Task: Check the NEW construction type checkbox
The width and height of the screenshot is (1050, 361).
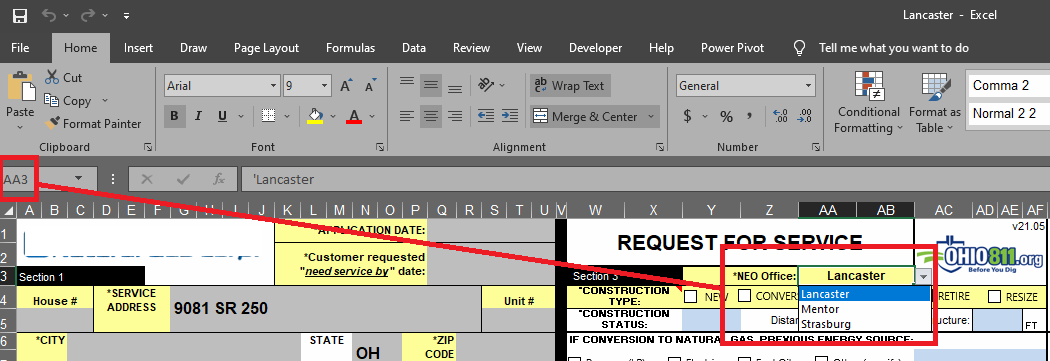Action: point(690,296)
